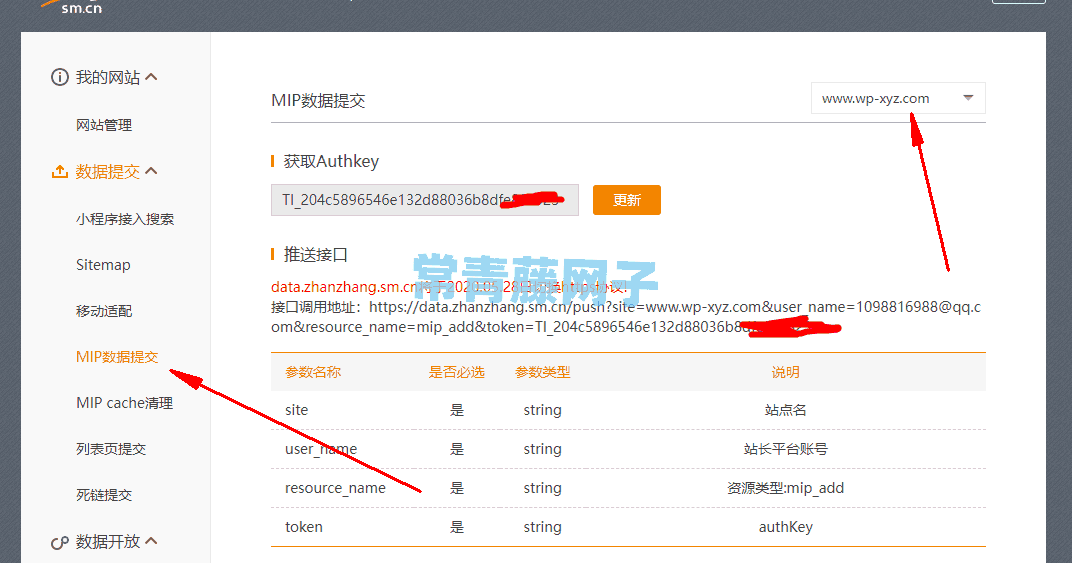The height and width of the screenshot is (563, 1072).
Task: Click the 资源类型:mip_add description cell
Action: [786, 488]
